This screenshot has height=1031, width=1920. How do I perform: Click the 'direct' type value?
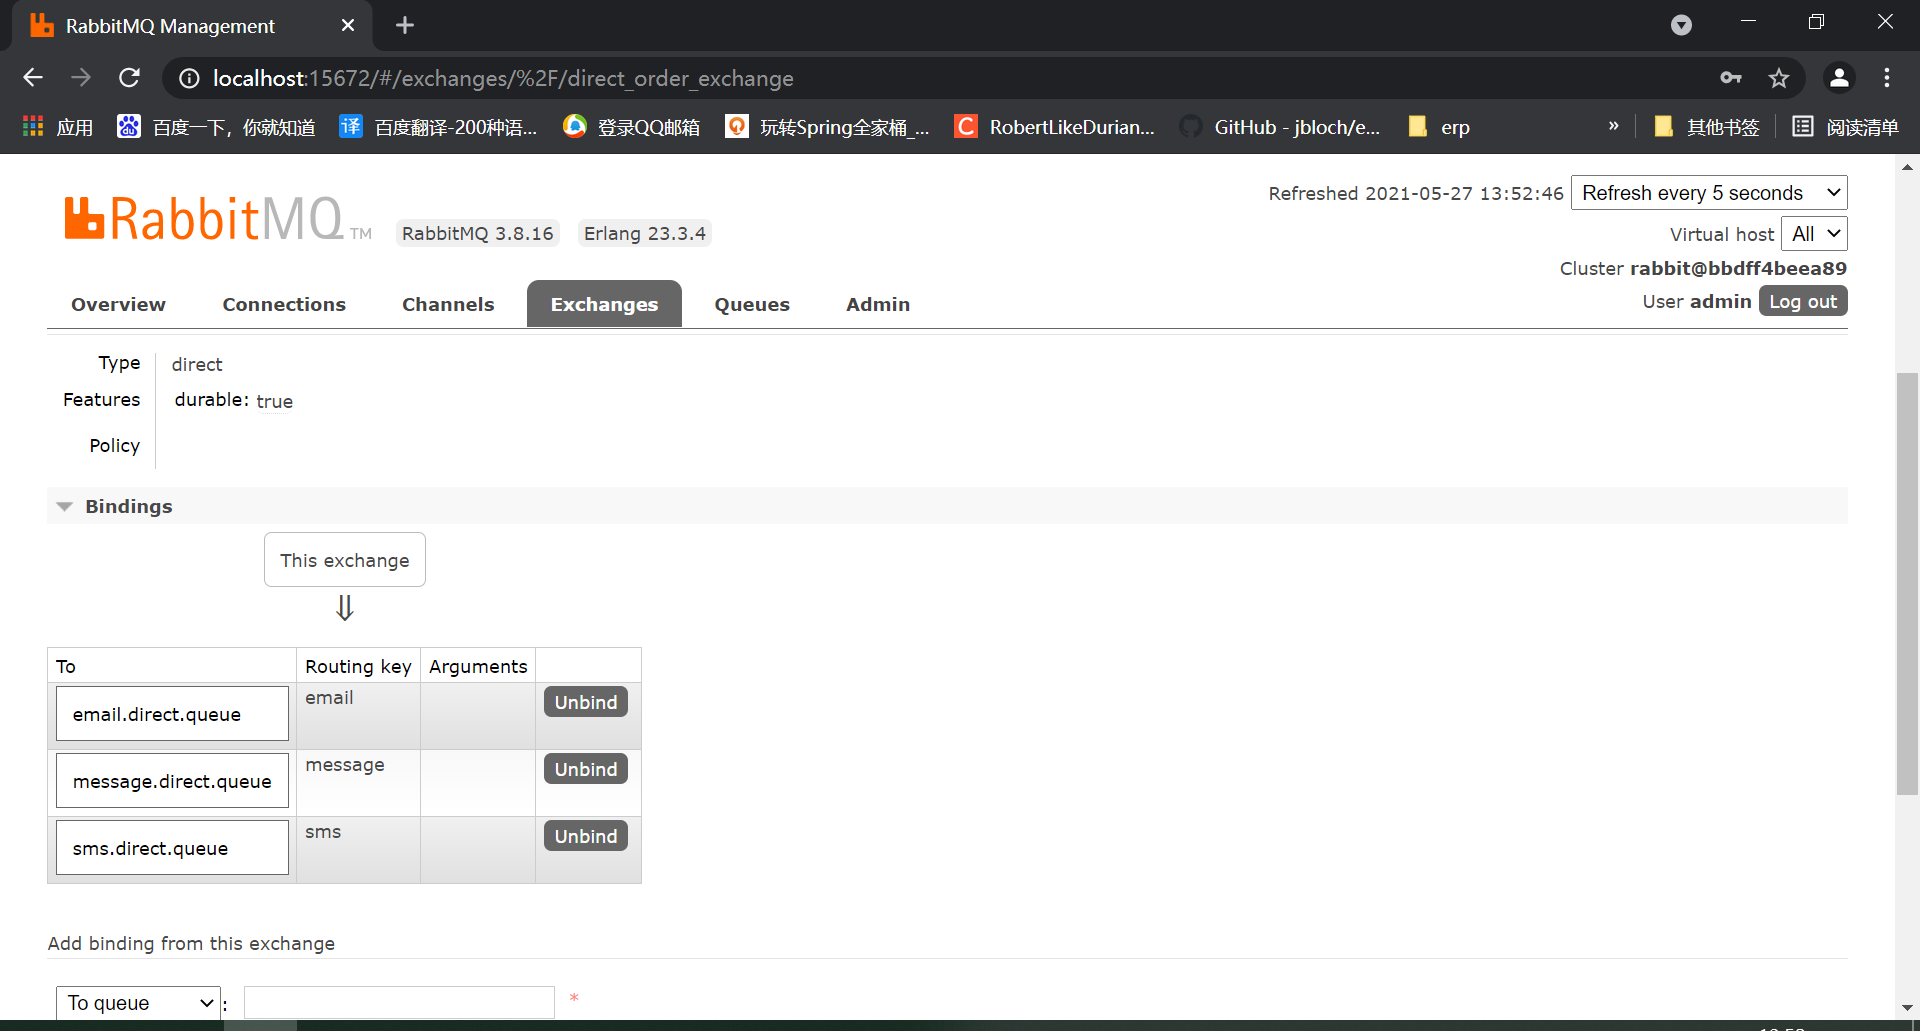click(x=197, y=364)
